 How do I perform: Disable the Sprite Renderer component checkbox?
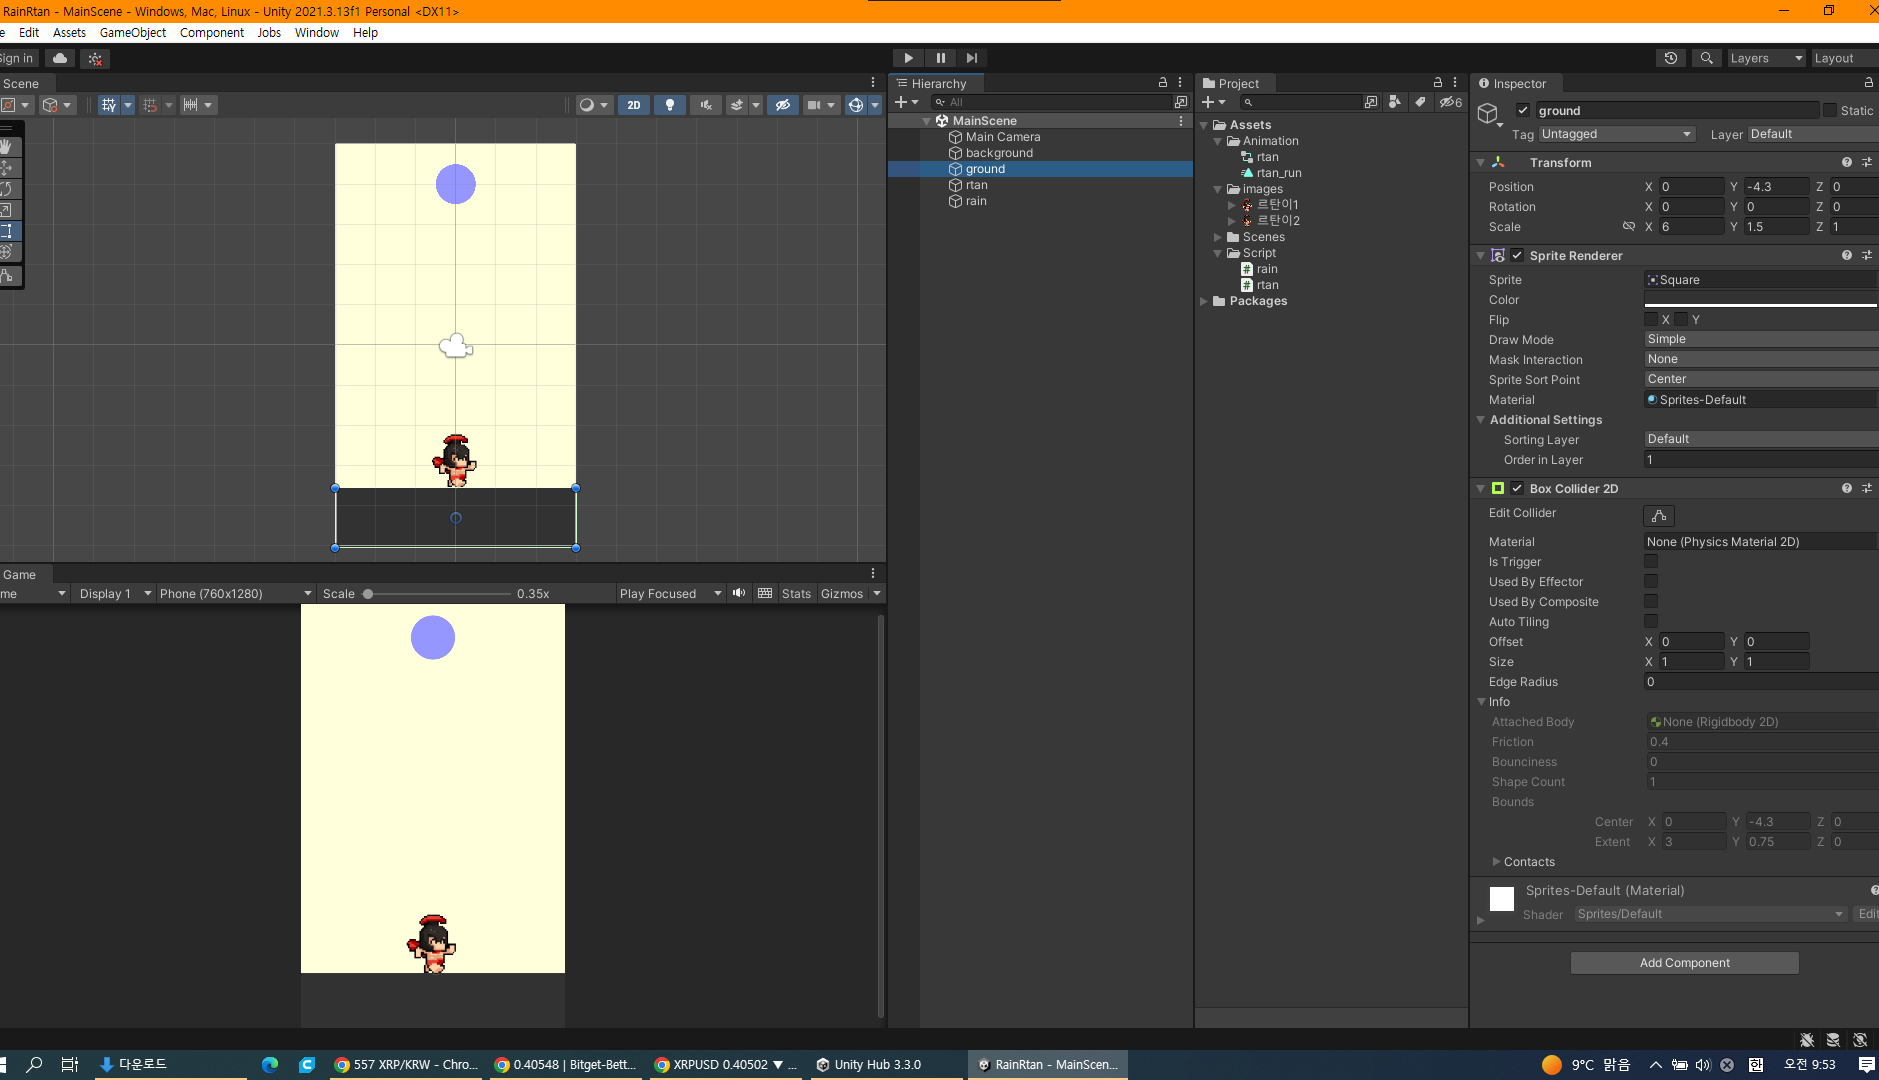pos(1517,255)
